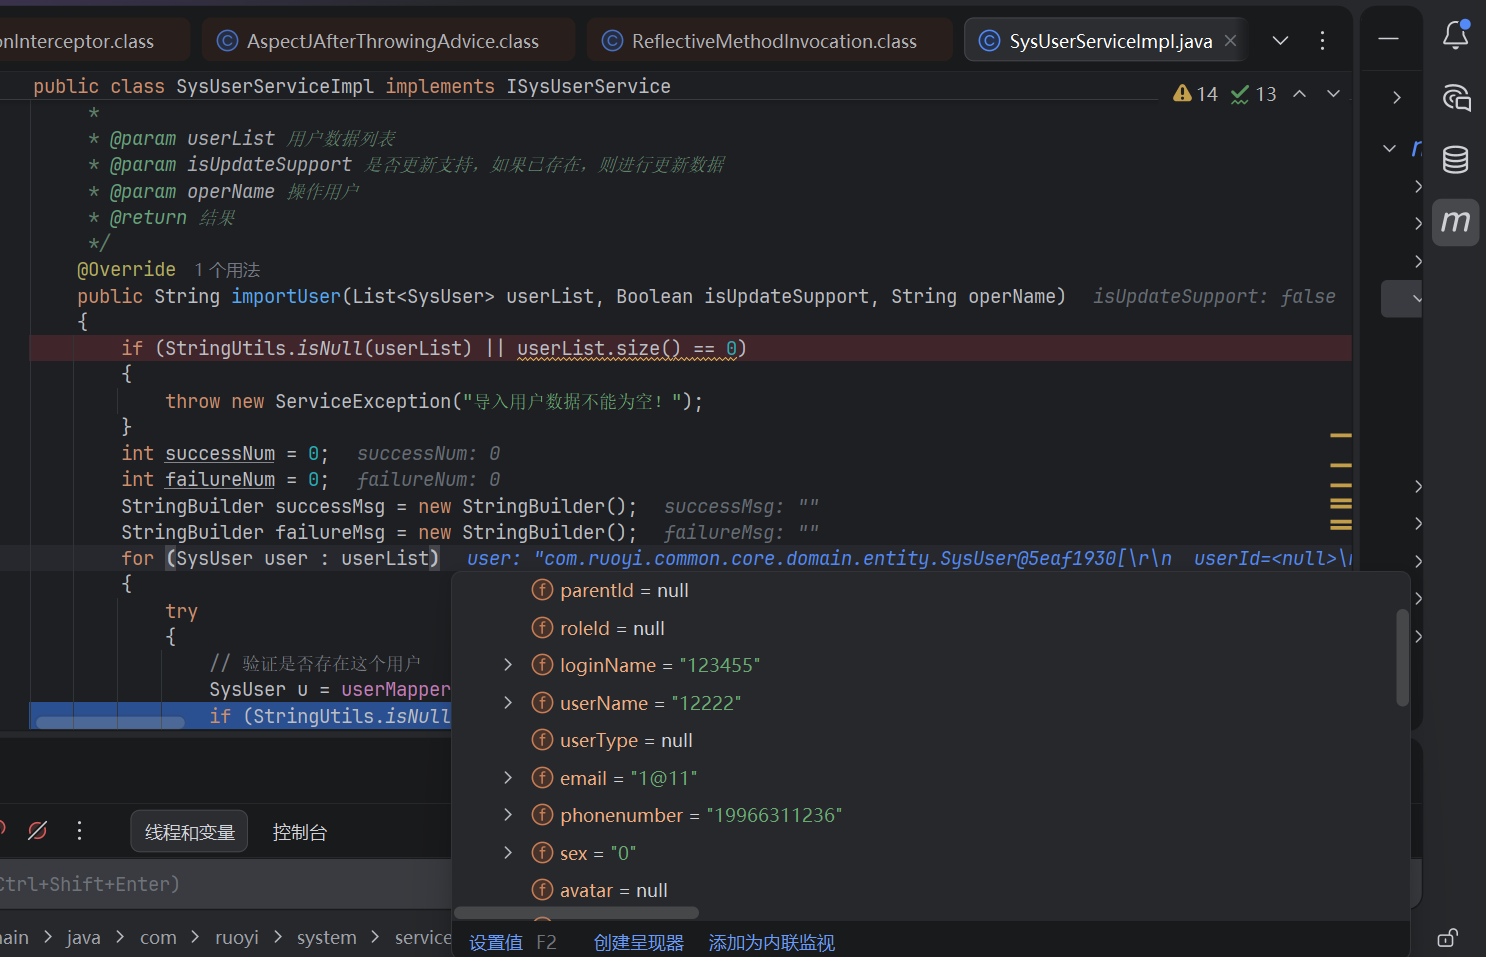This screenshot has height=957, width=1486.
Task: Select the parentId = null field
Action: 610,590
